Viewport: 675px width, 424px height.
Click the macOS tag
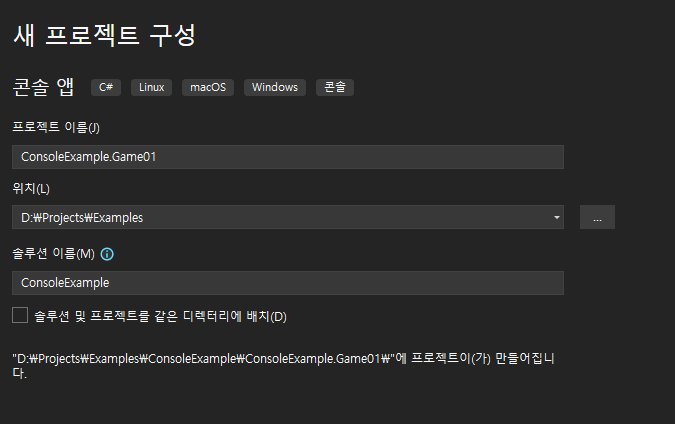tap(208, 87)
